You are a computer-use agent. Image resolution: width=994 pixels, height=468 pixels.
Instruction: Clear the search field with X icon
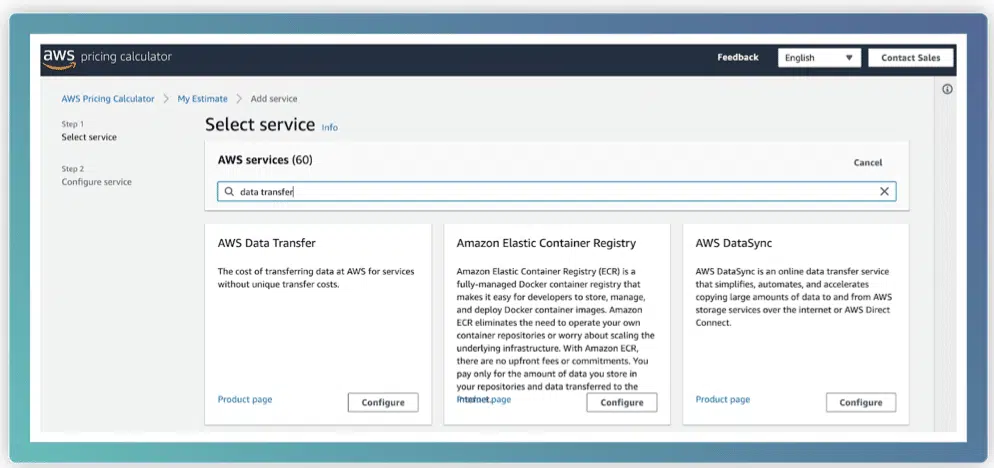tap(884, 192)
